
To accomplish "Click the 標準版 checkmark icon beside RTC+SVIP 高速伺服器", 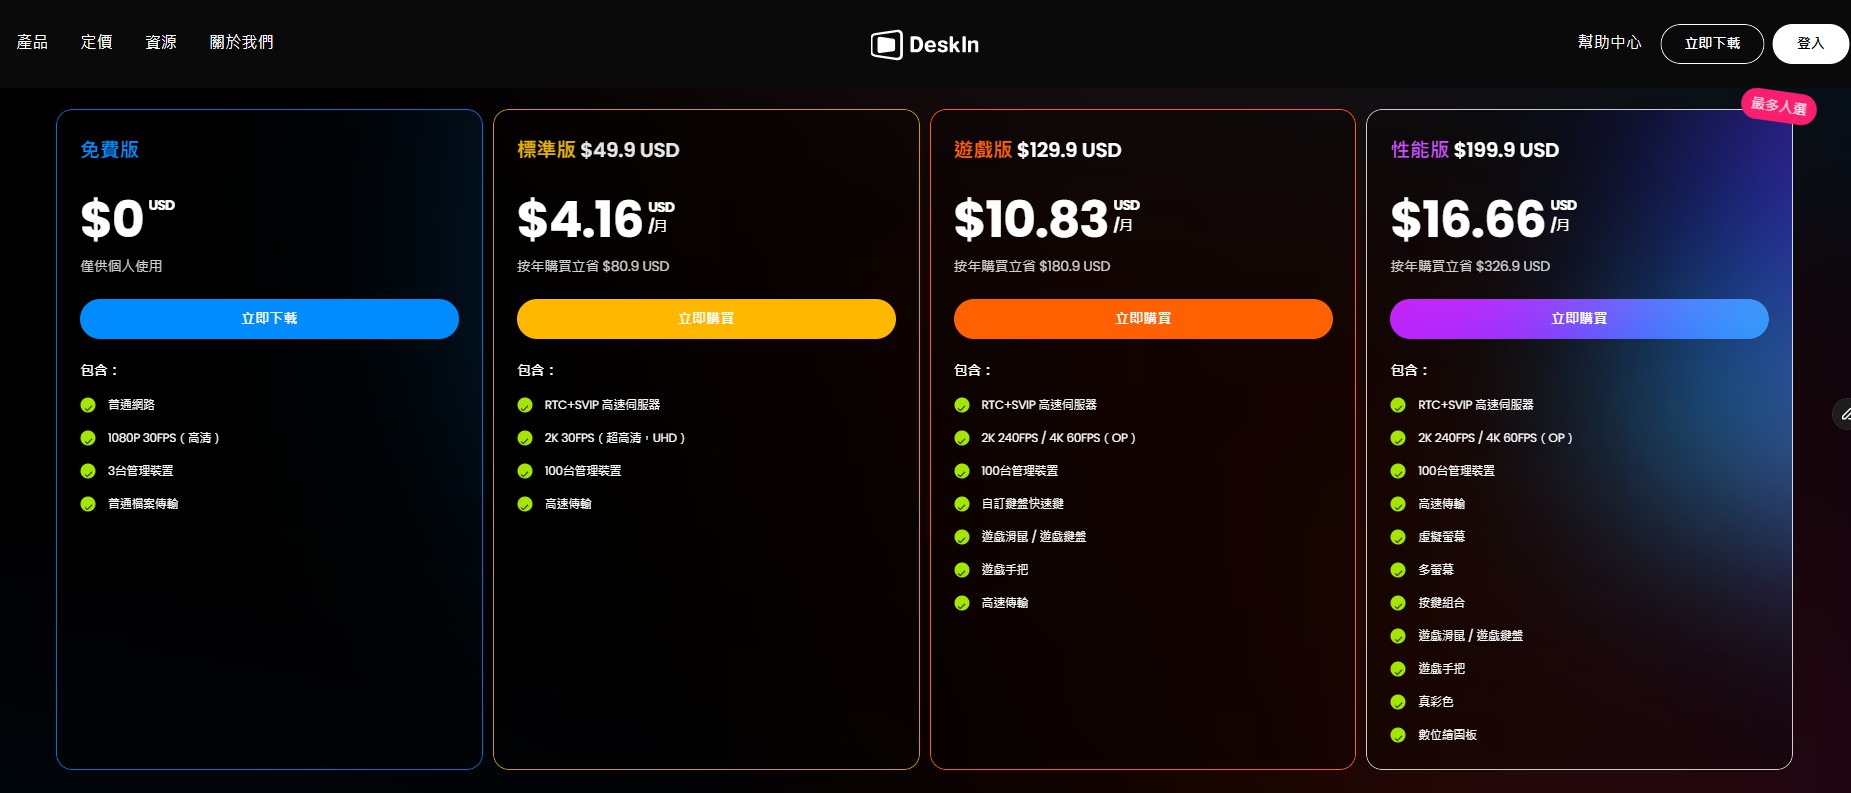I will [x=525, y=405].
